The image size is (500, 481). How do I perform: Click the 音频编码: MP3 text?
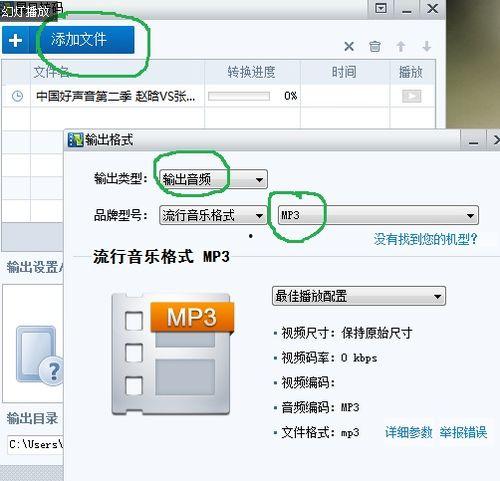click(x=320, y=407)
